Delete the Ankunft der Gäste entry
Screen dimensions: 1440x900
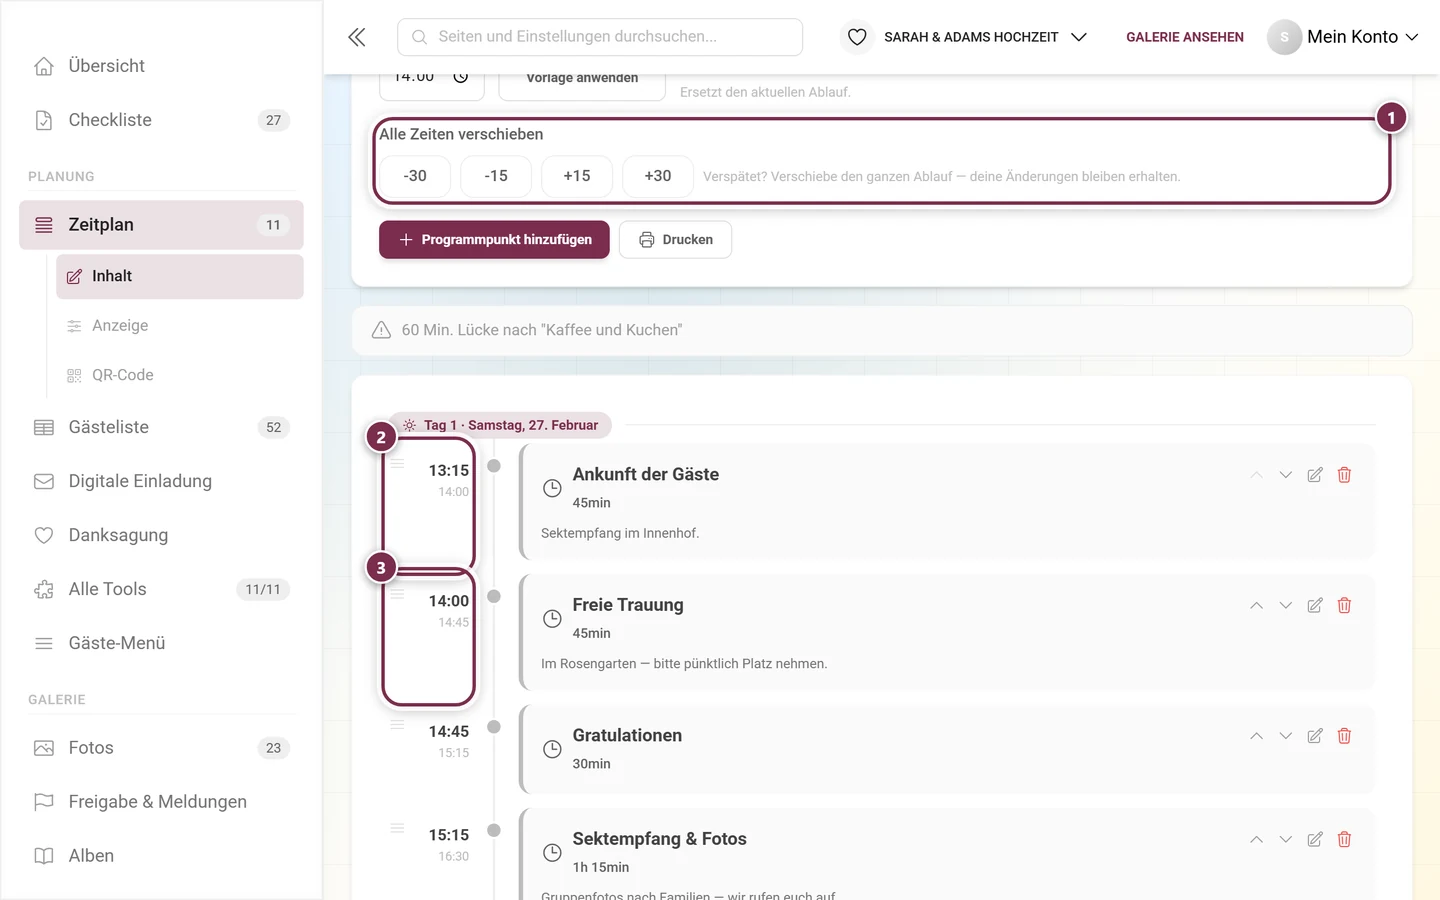1344,475
